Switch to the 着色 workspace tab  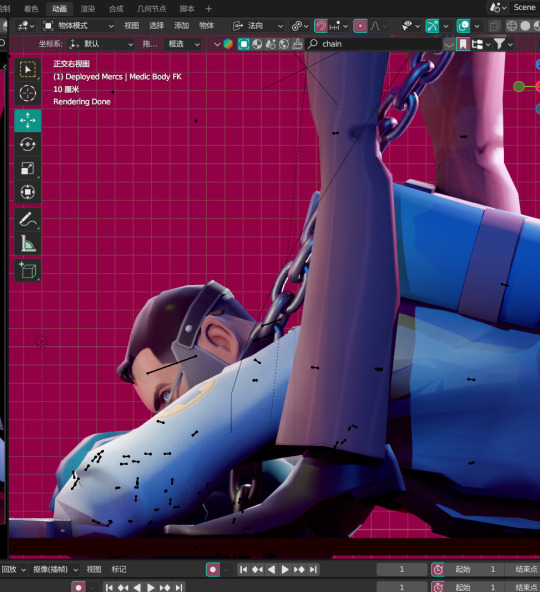pyautogui.click(x=31, y=8)
